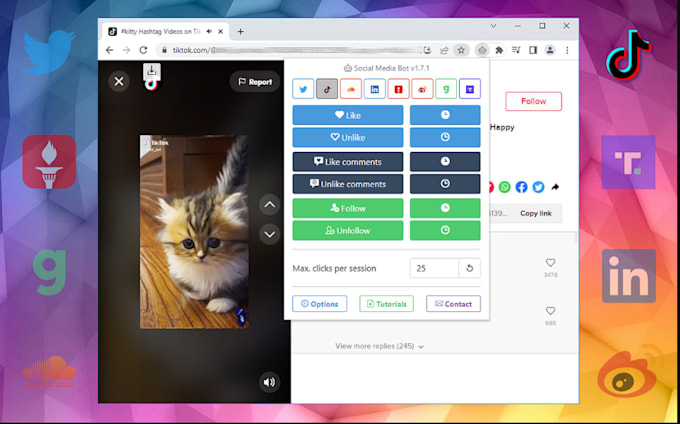Image resolution: width=680 pixels, height=424 pixels.
Task: Close the #kitty Hashtag Videos tab
Action: point(221,31)
